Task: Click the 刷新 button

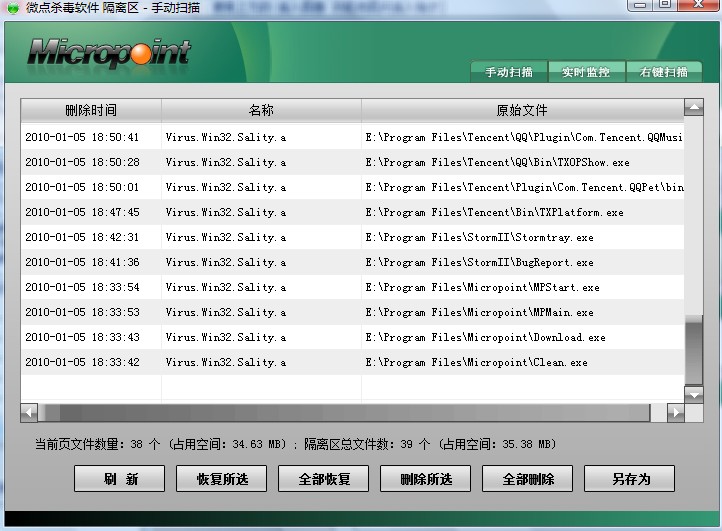Action: [x=119, y=478]
